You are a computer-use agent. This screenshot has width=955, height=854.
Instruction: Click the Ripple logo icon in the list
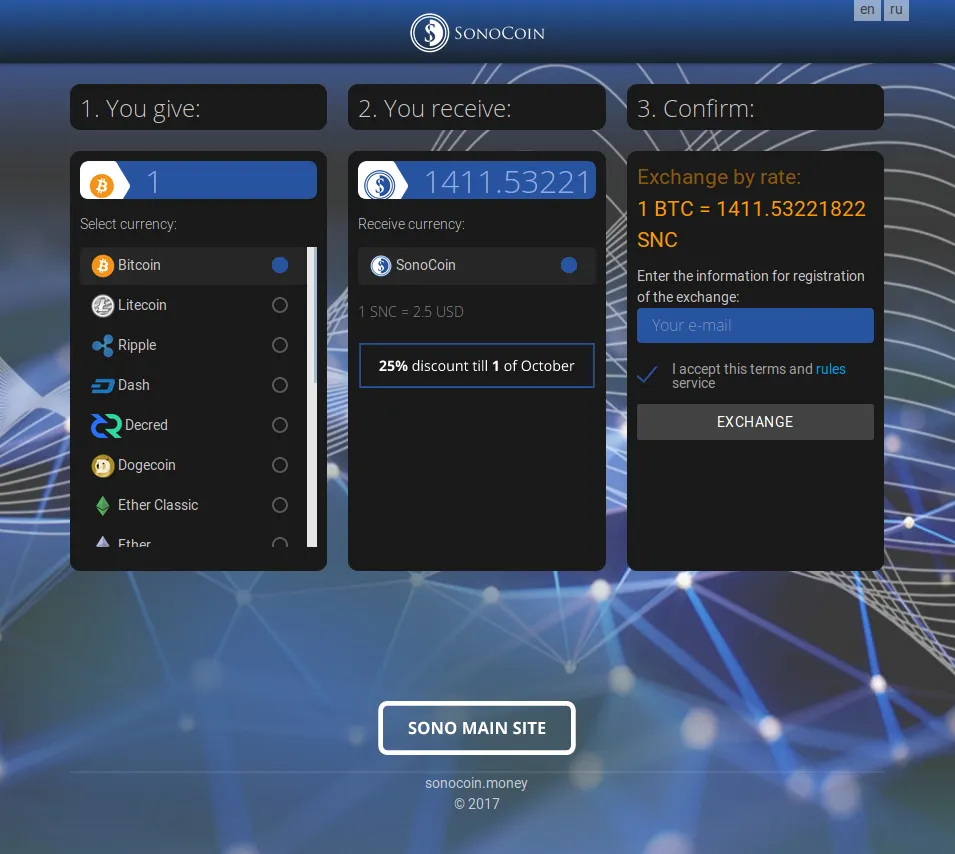click(102, 345)
